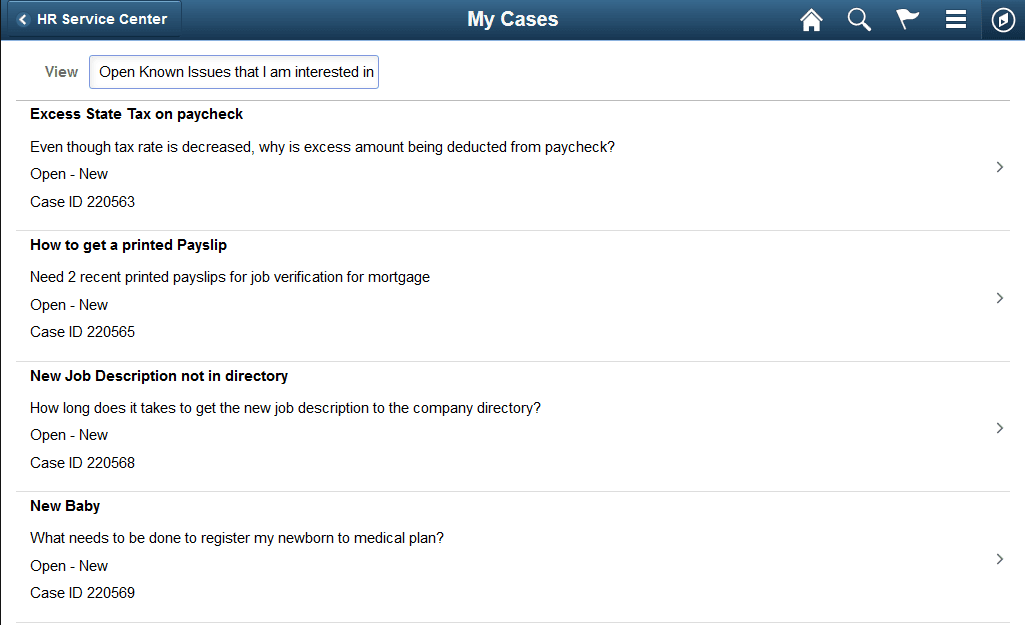Open the View filter dropdown
Viewport: 1025px width, 625px height.
click(x=233, y=72)
